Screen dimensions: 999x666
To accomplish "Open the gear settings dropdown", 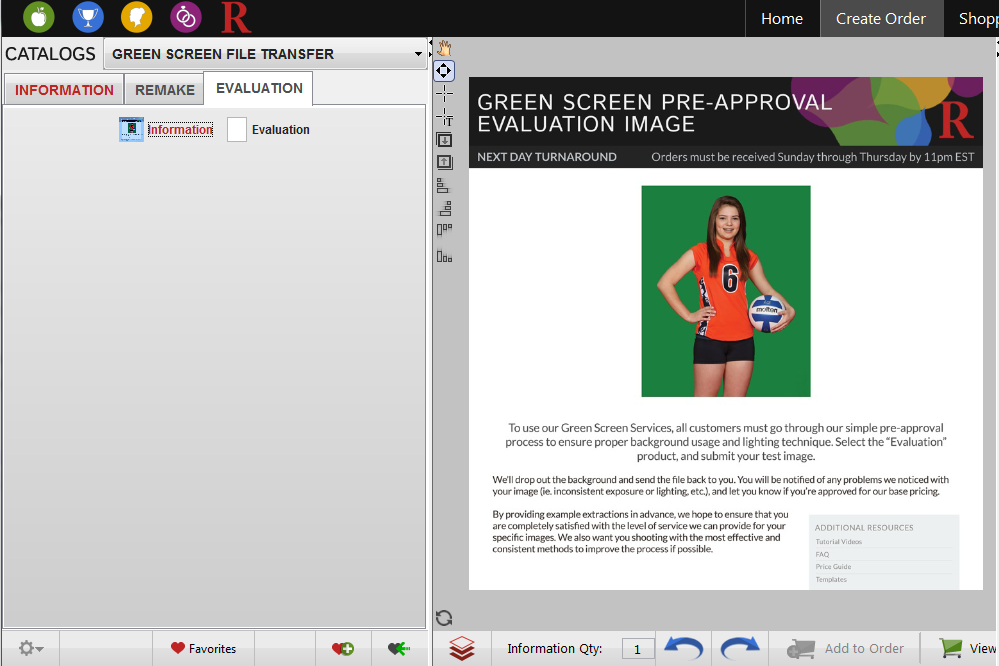I will (x=31, y=649).
